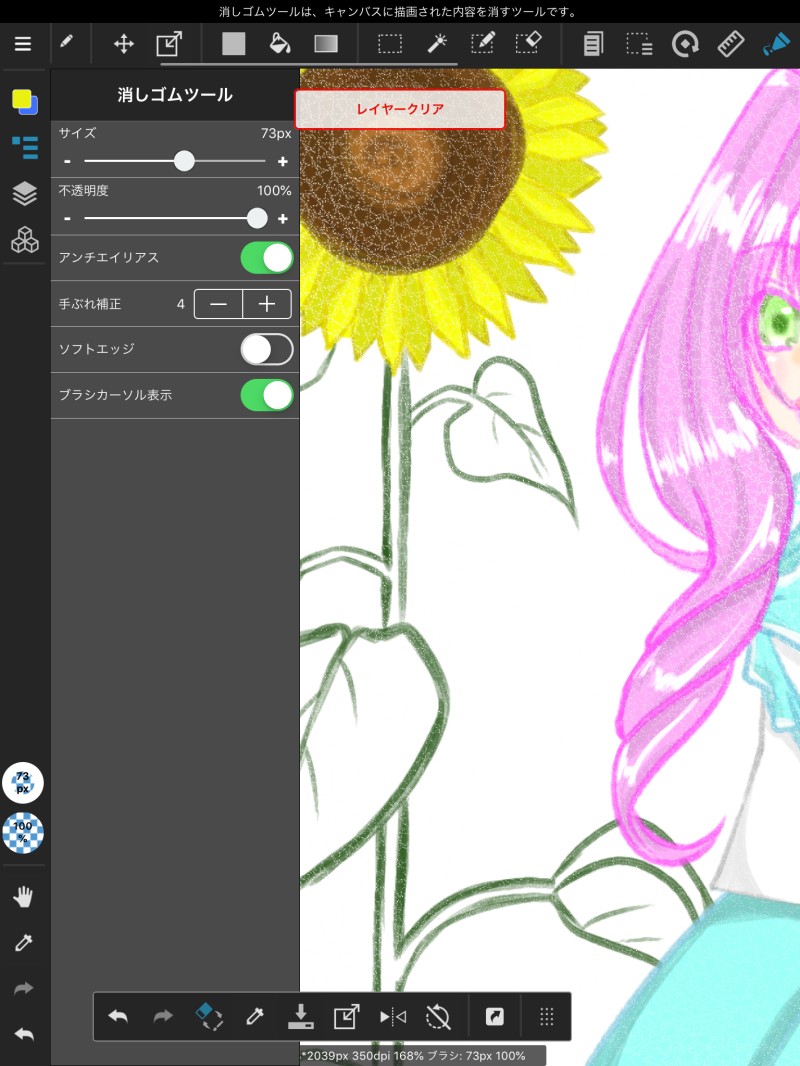The height and width of the screenshot is (1066, 800).
Task: Open the shortcut bar grid dots menu
Action: click(x=546, y=1016)
